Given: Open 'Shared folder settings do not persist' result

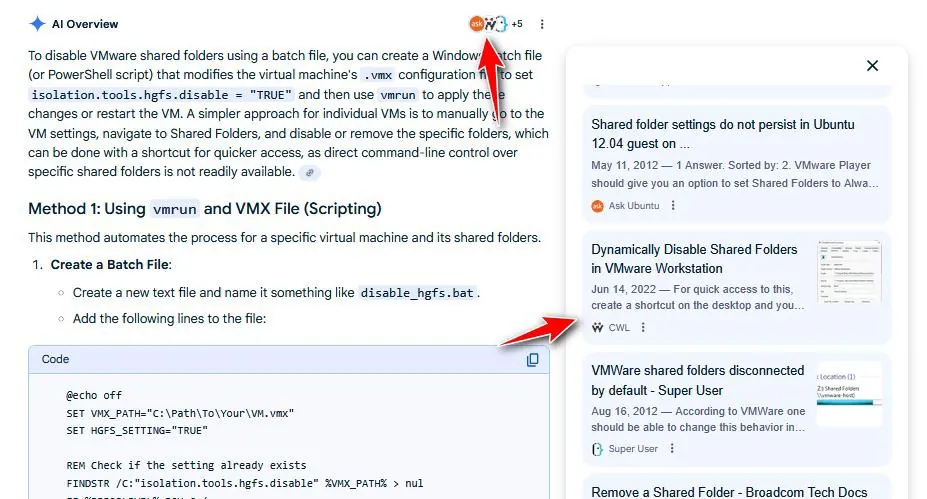Looking at the screenshot, I should coord(722,134).
